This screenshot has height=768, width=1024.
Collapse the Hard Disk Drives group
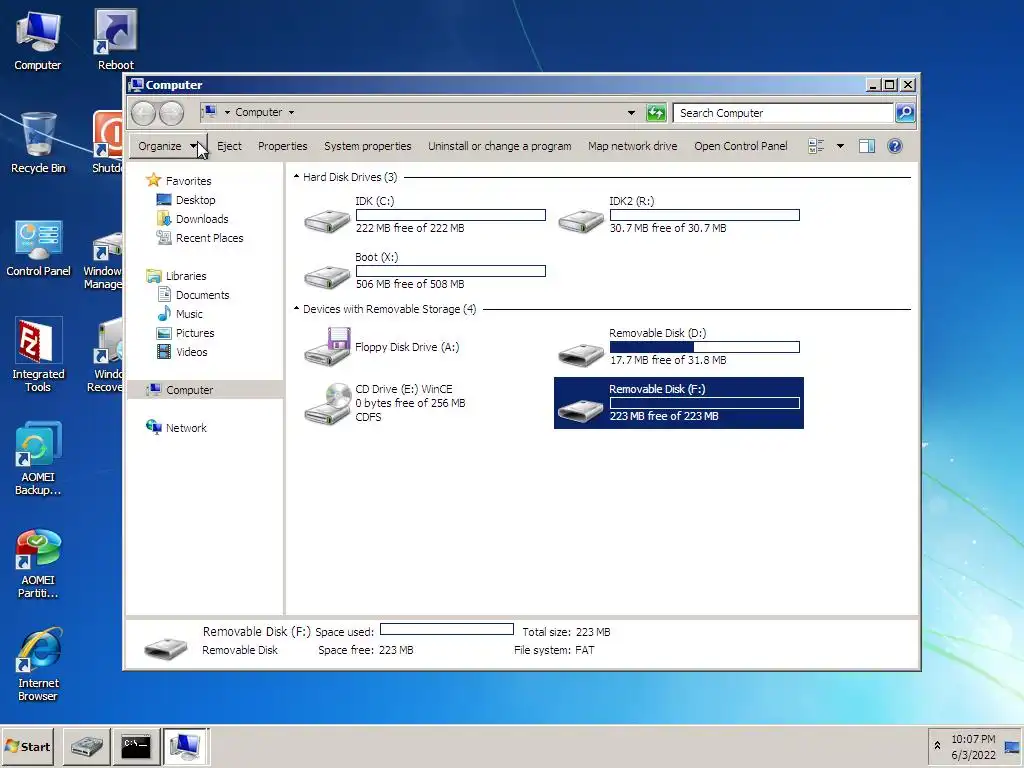click(296, 176)
